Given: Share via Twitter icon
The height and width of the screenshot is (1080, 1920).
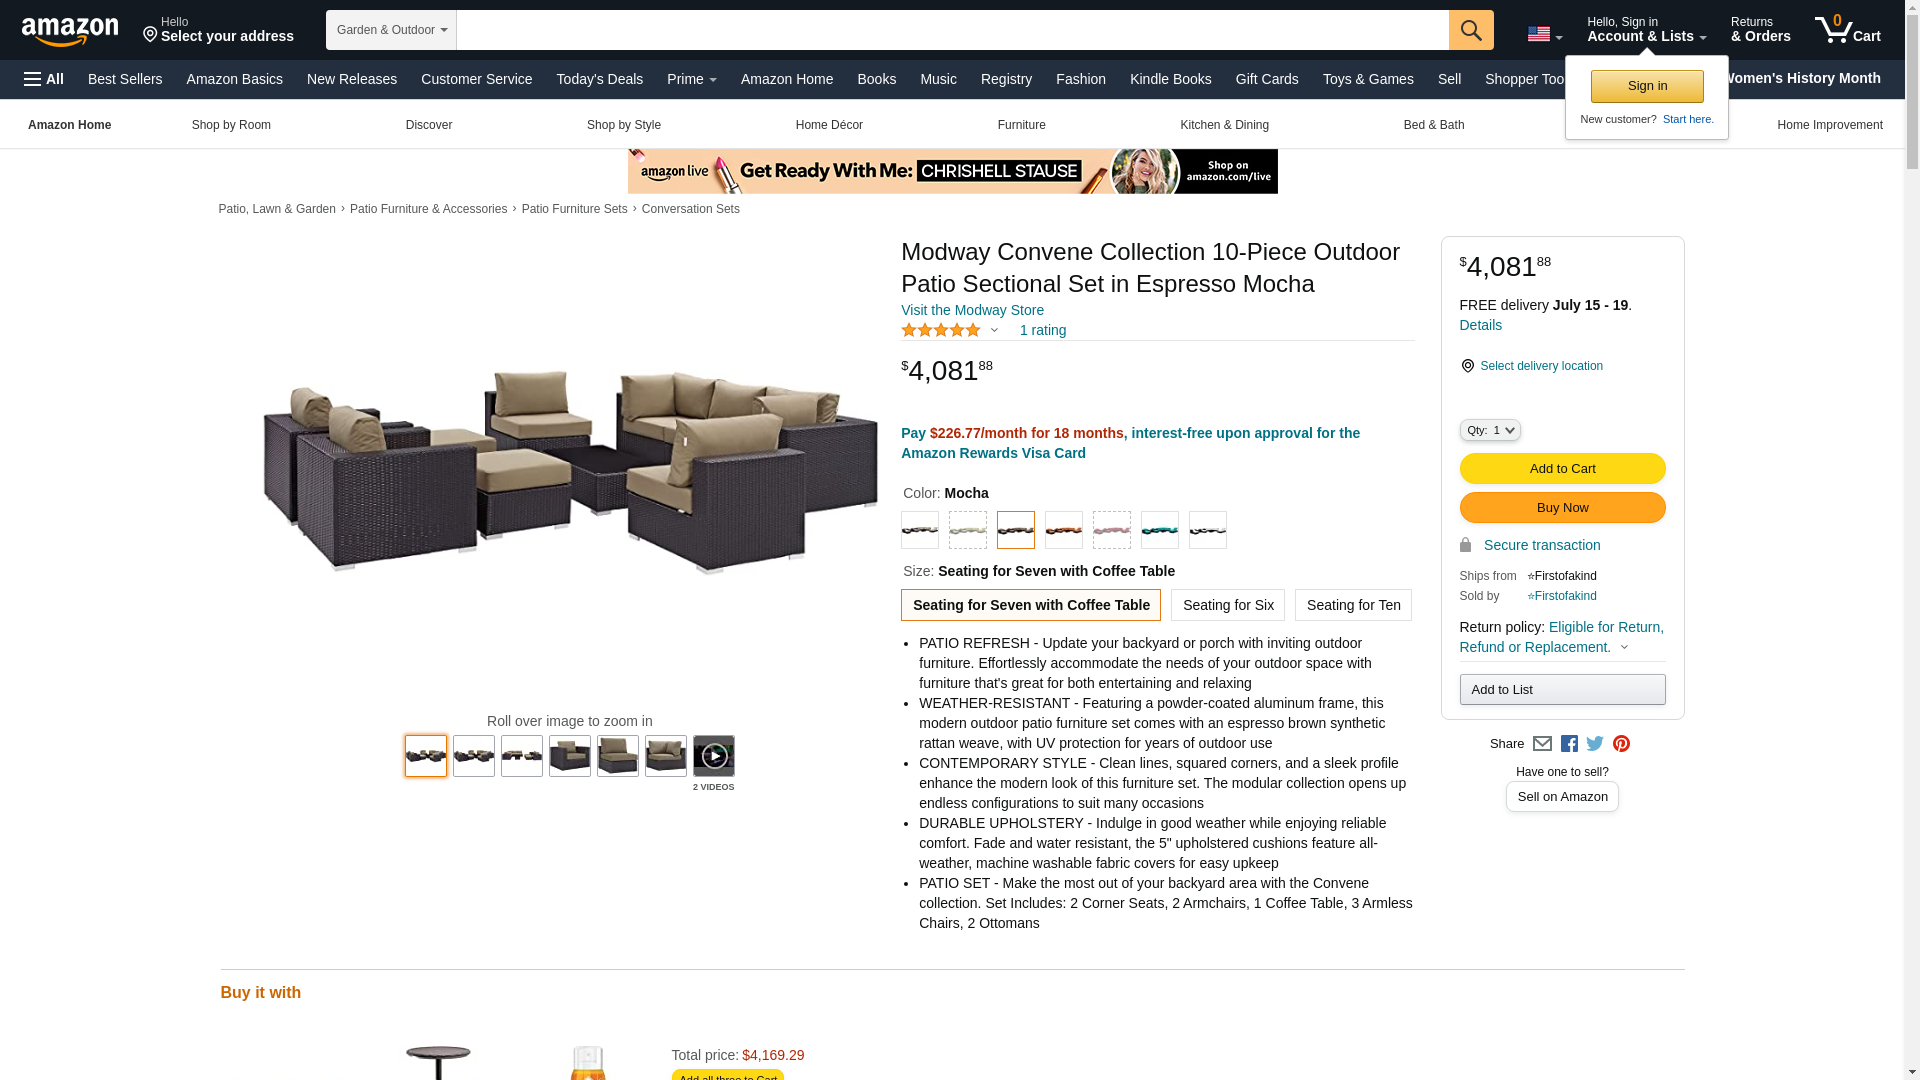Looking at the screenshot, I should [x=1595, y=744].
